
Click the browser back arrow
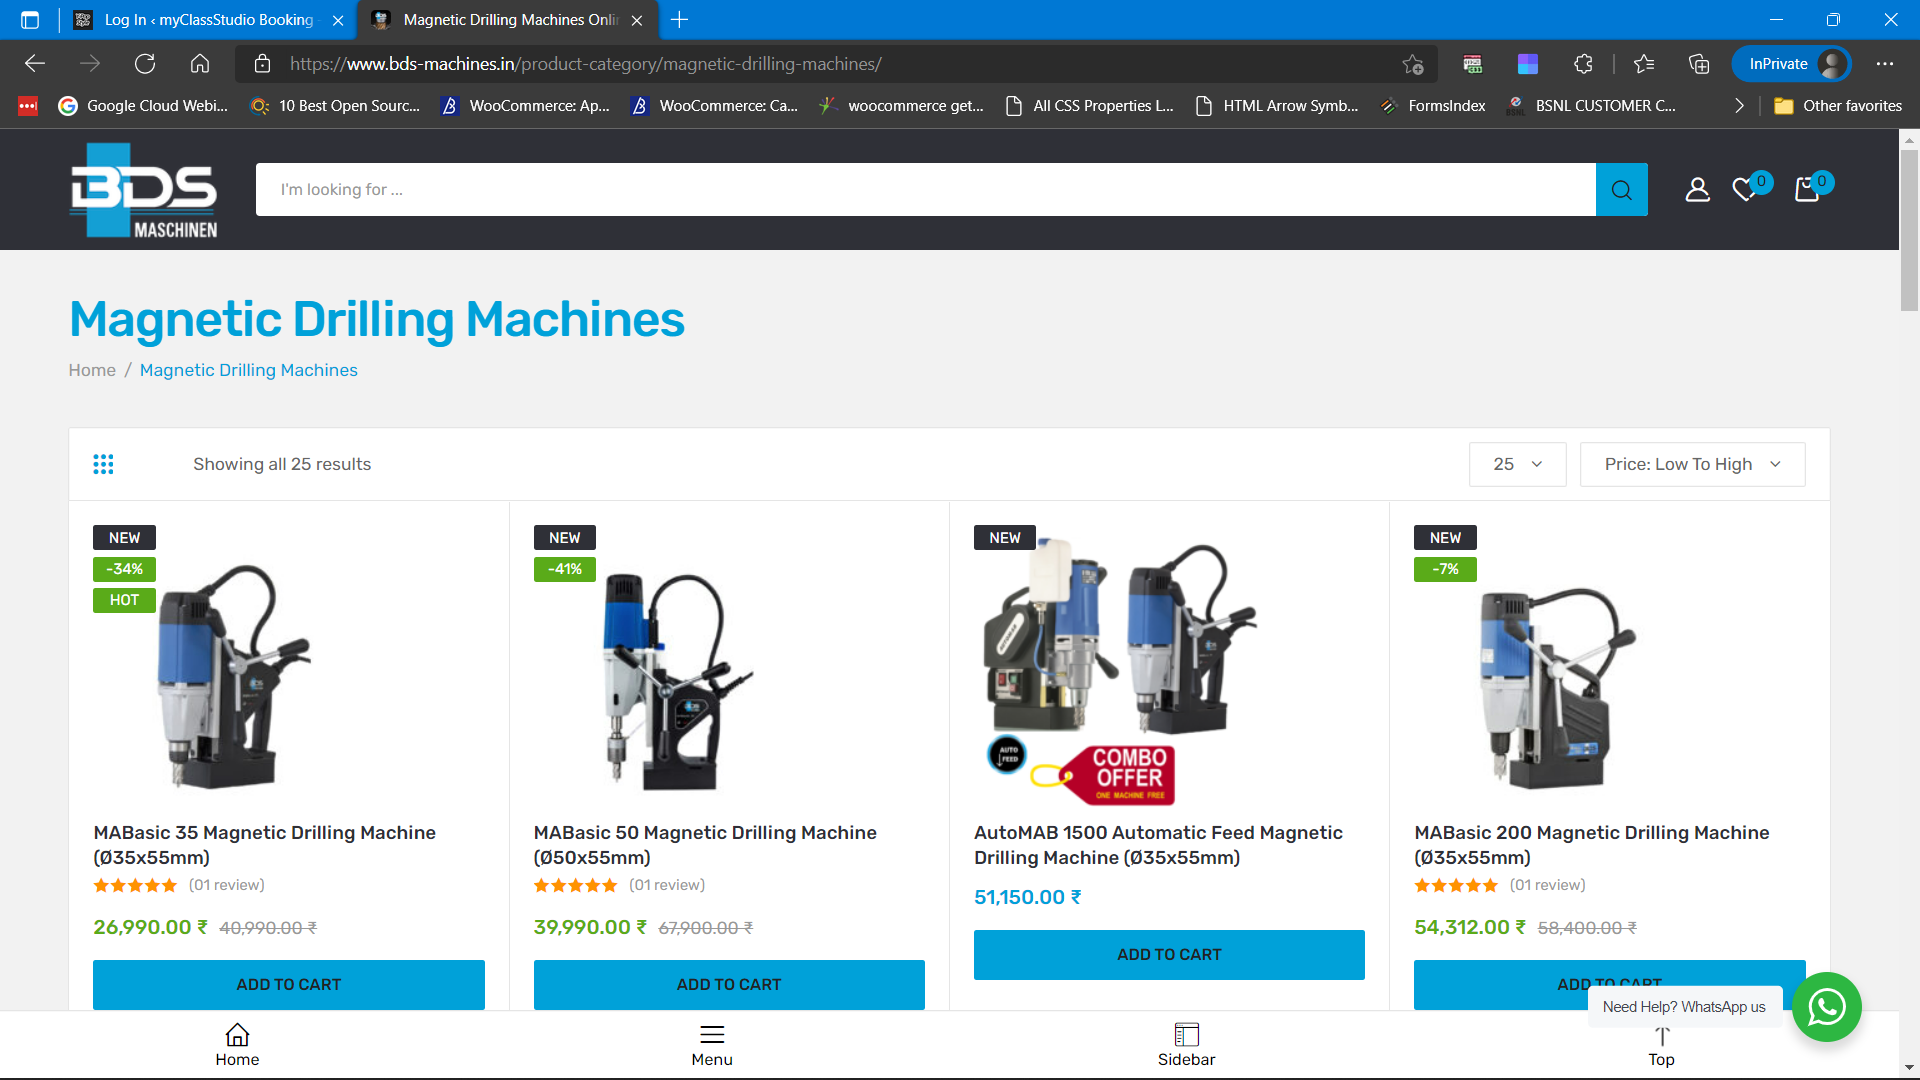(x=35, y=64)
